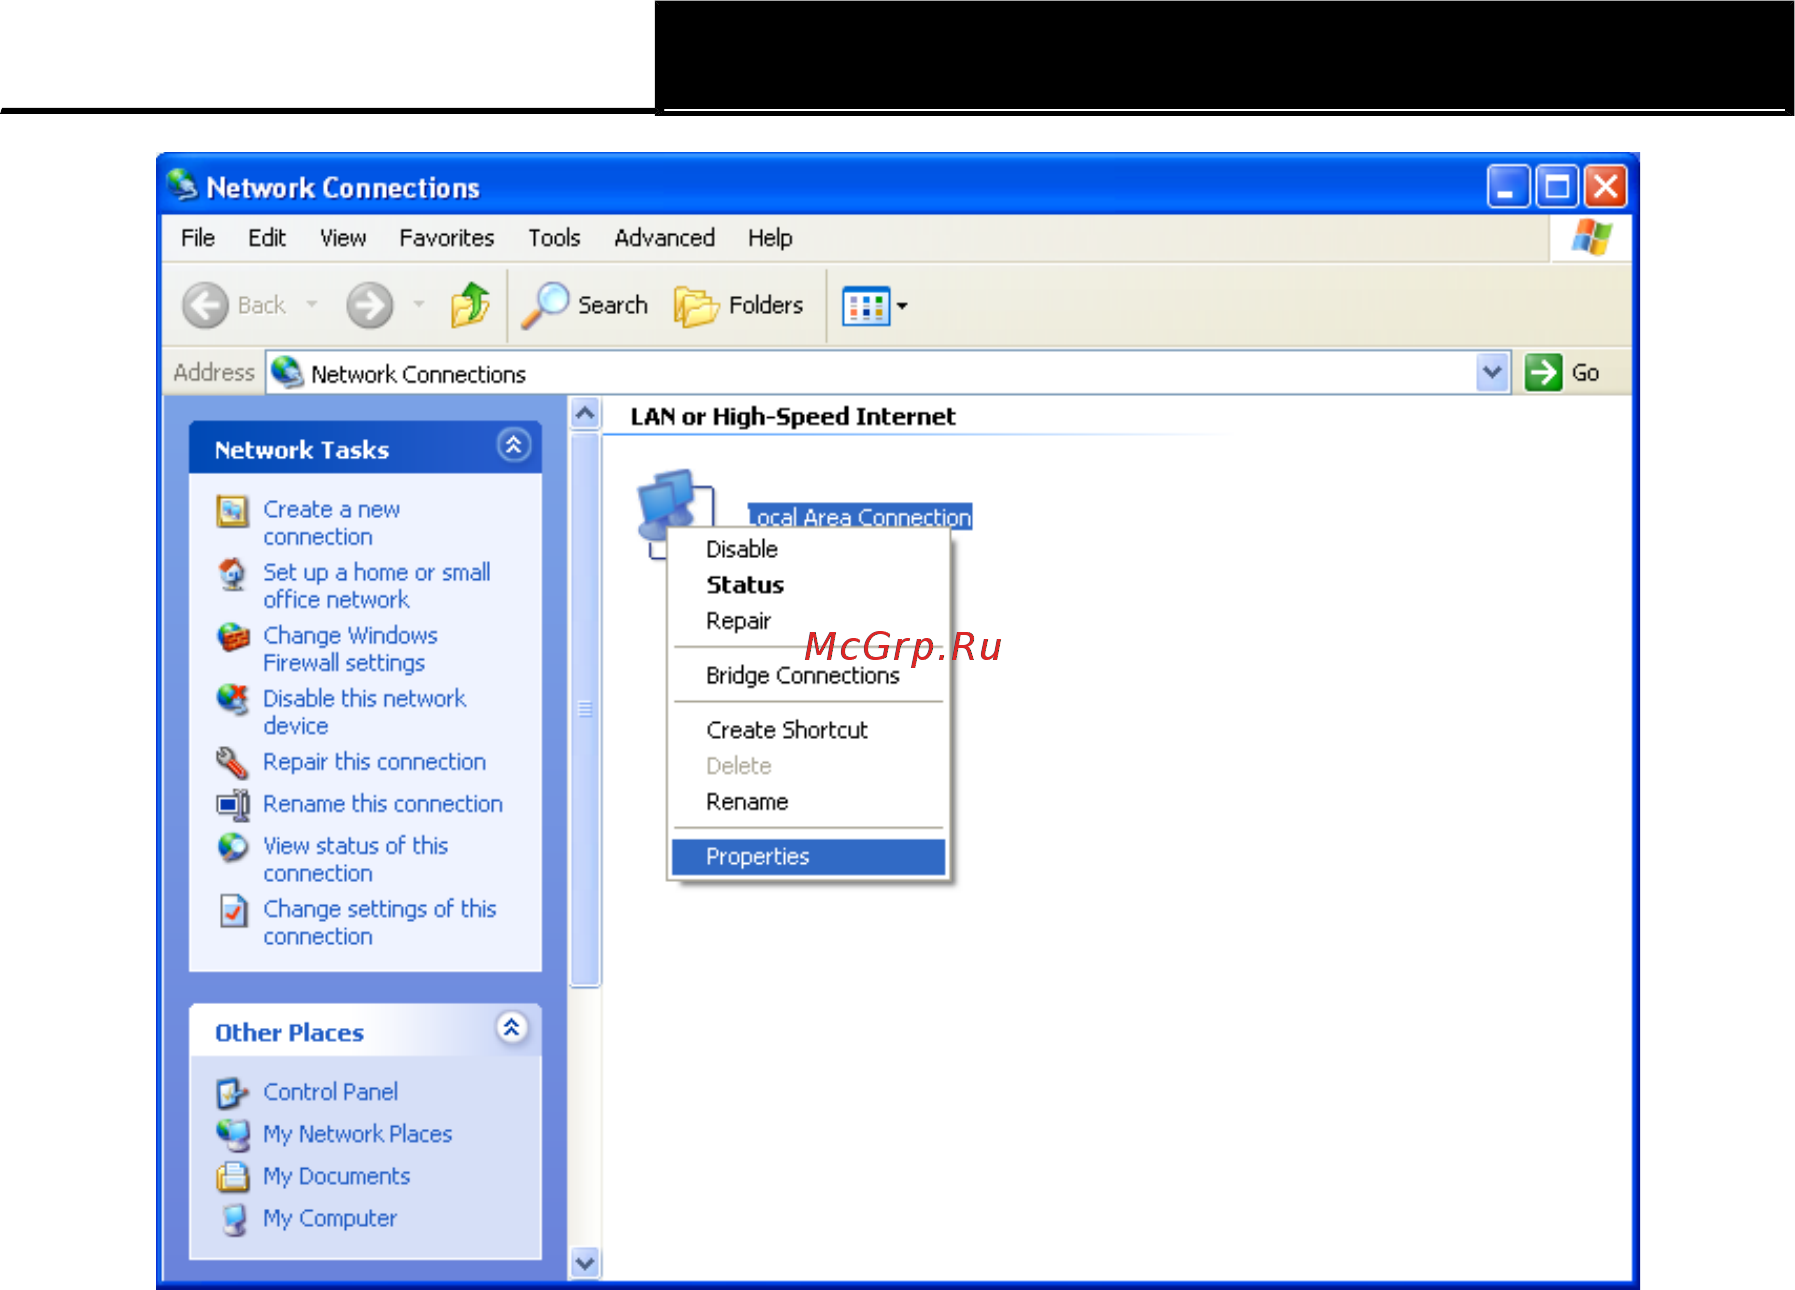1795x1290 pixels.
Task: Open Forward button history dropdown
Action: 419,304
